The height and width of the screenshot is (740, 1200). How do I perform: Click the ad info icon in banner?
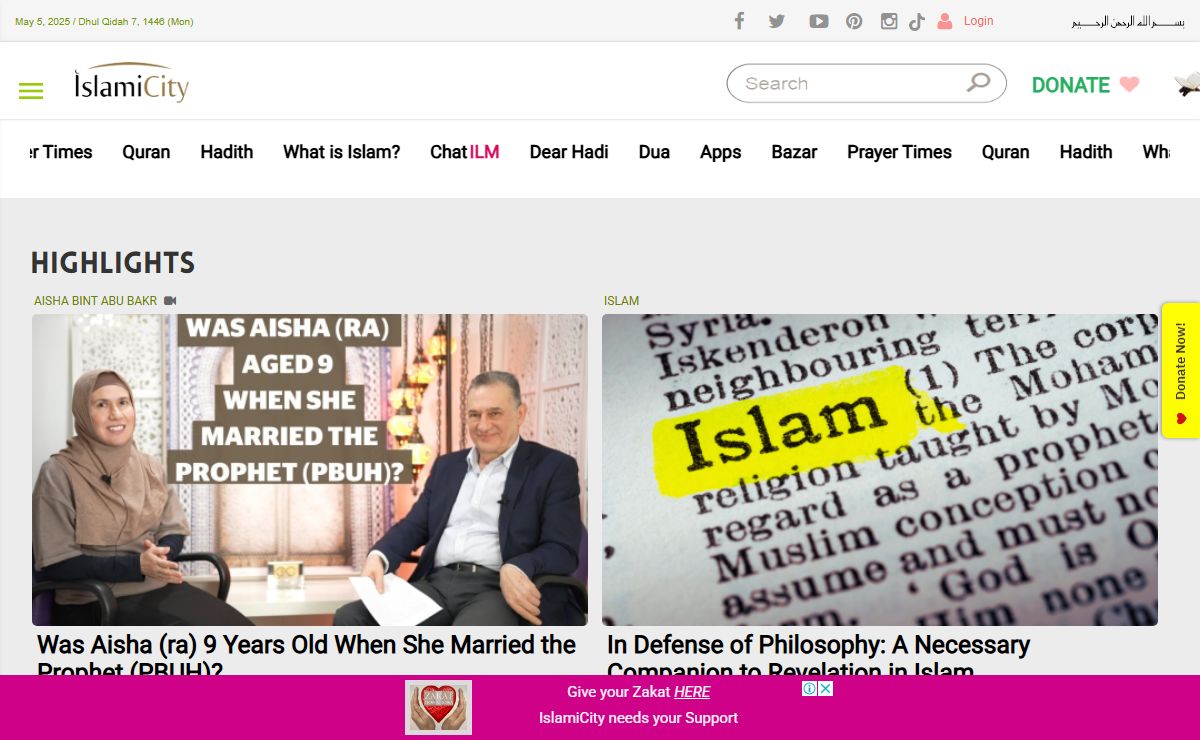pyautogui.click(x=810, y=688)
